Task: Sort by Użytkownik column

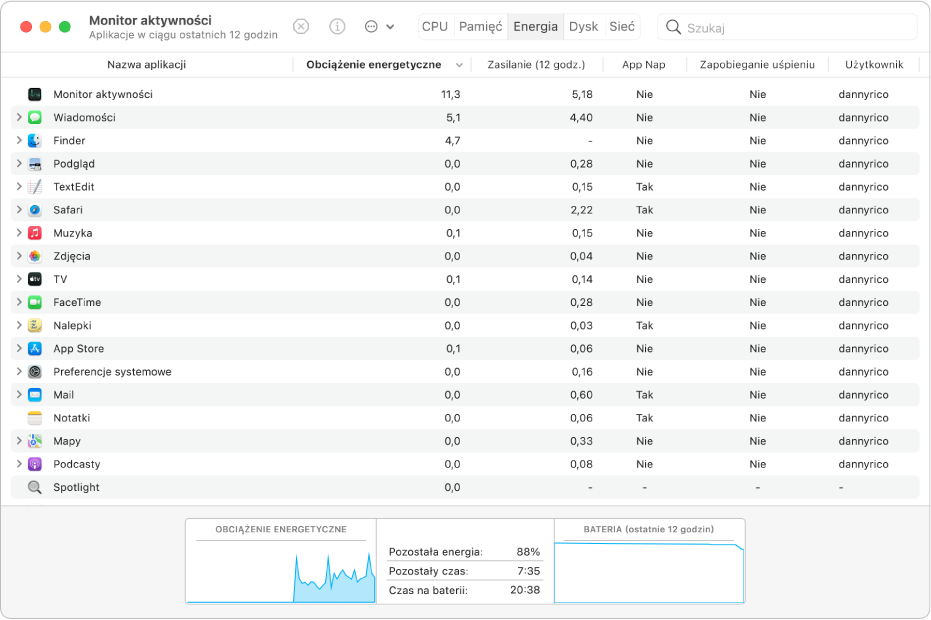Action: tap(874, 65)
